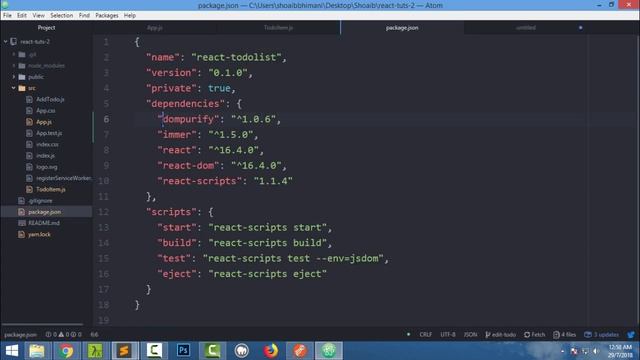The width and height of the screenshot is (640, 360).
Task: Open the .gitignore file
Action: [x=40, y=200]
